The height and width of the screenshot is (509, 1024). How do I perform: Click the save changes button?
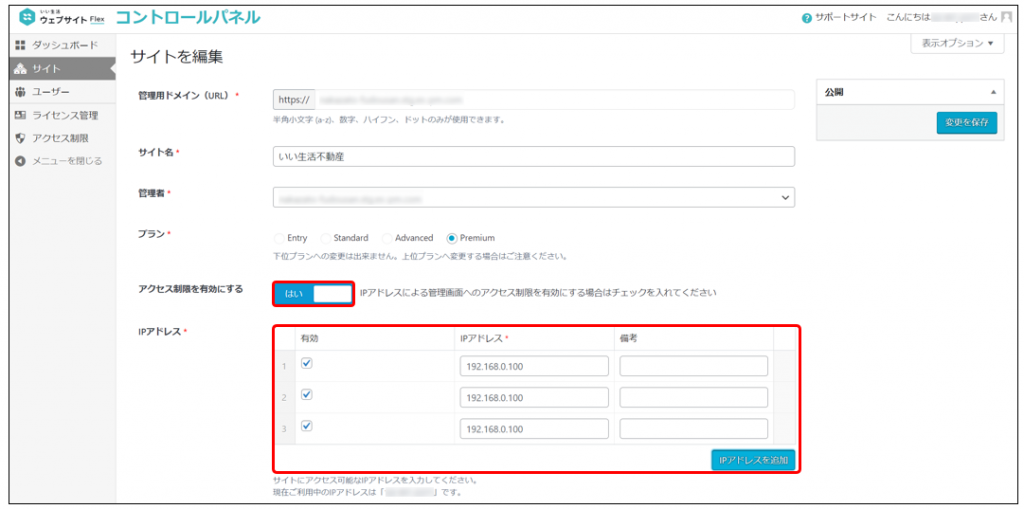(966, 123)
